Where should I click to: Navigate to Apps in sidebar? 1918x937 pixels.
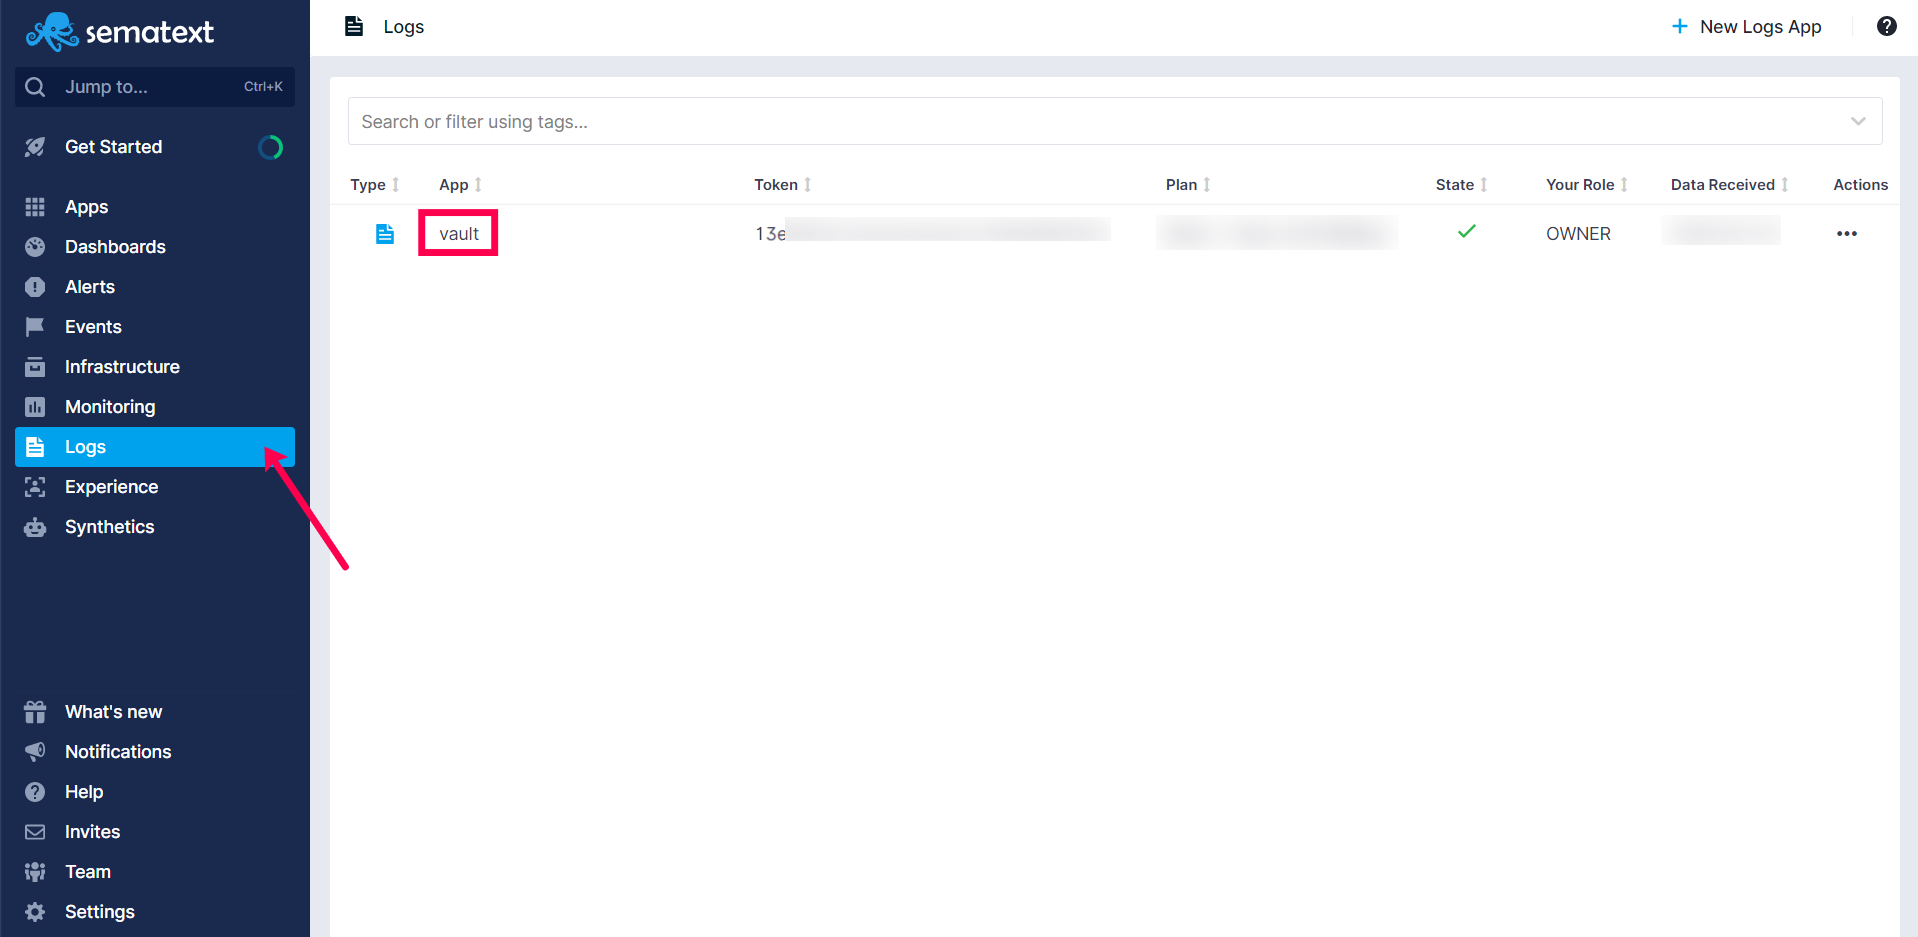tap(86, 207)
